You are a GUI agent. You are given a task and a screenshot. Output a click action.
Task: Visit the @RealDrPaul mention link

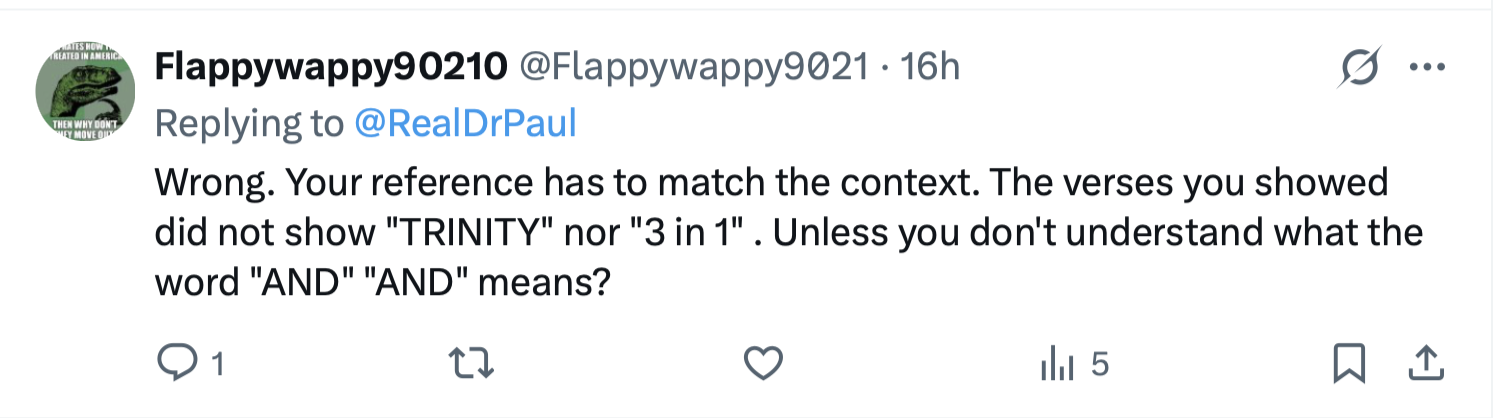coord(465,123)
